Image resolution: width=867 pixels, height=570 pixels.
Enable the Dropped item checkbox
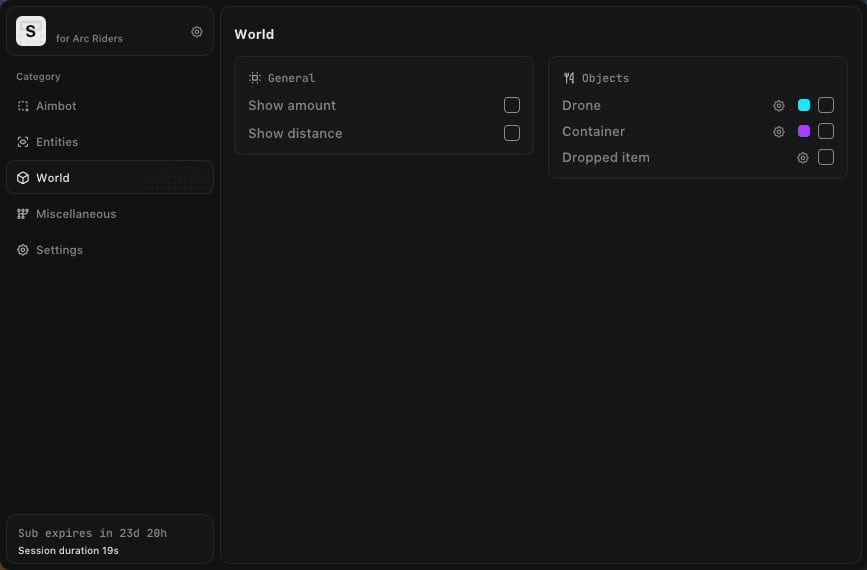click(x=826, y=157)
